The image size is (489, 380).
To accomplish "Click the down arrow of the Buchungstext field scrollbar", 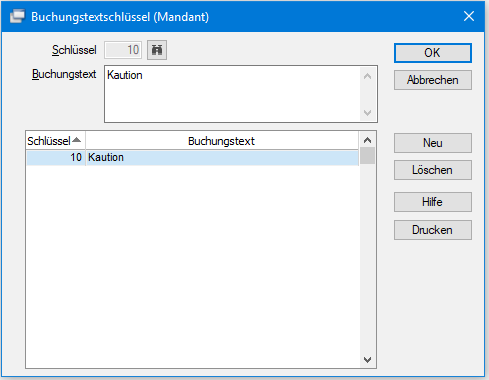I will coord(368,113).
